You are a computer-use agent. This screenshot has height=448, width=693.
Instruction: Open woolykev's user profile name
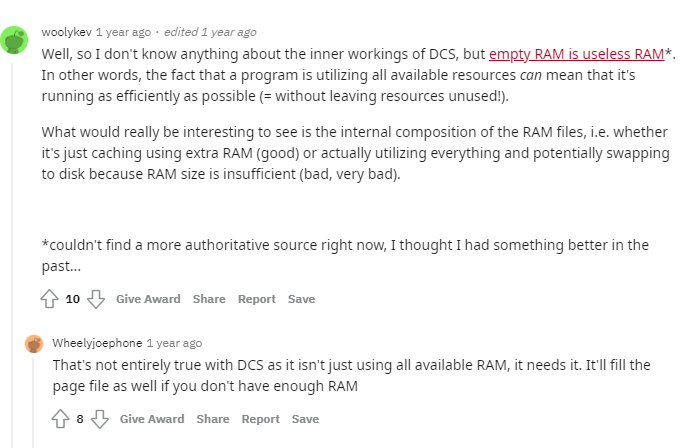point(67,32)
